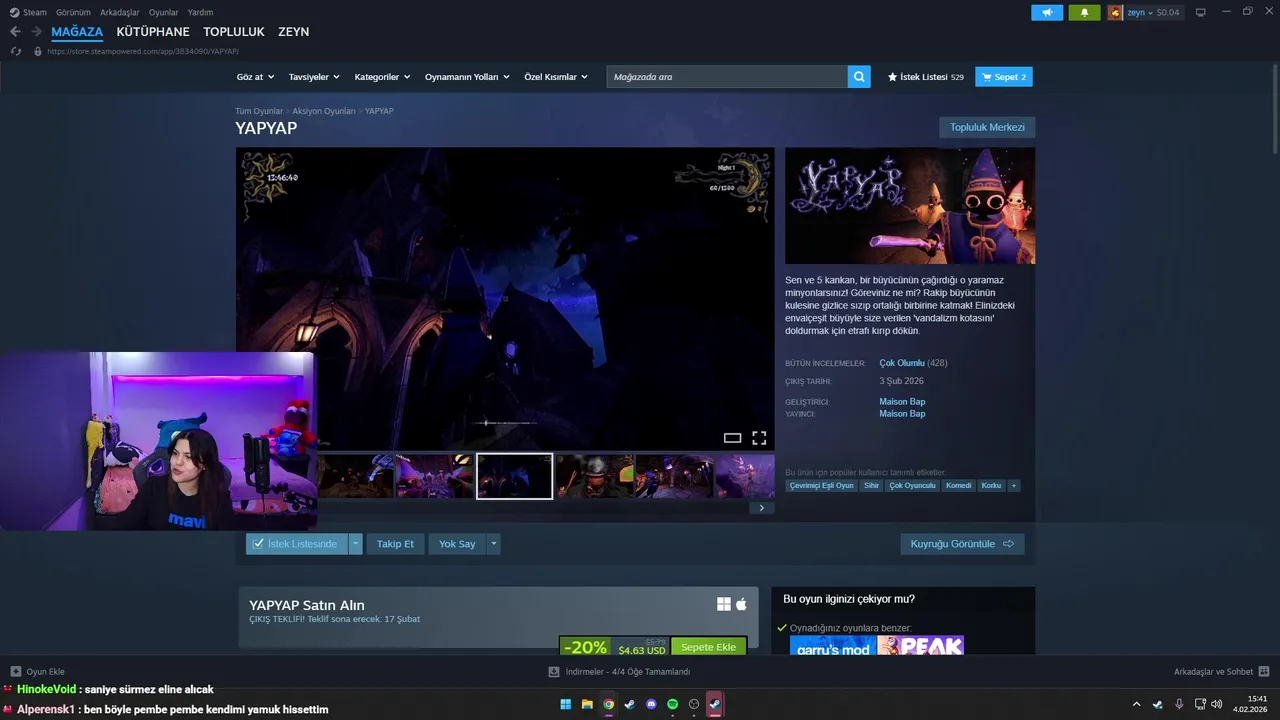Expand the Tavsiyeler menu
The image size is (1280, 720).
point(314,77)
